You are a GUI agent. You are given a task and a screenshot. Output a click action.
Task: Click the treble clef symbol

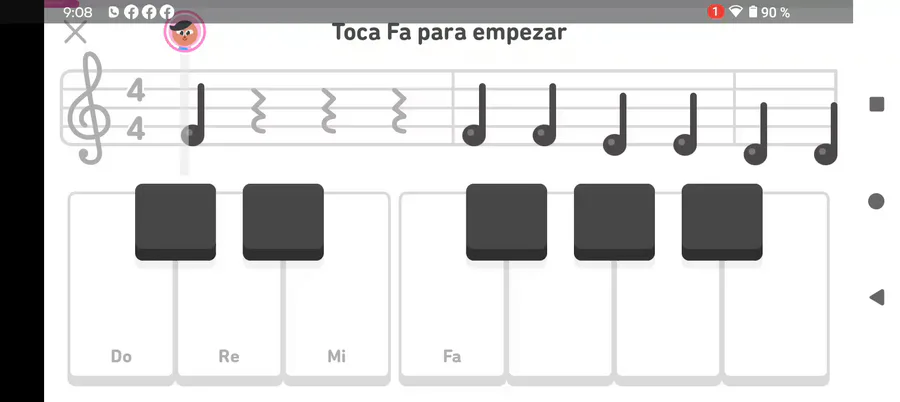[89, 108]
